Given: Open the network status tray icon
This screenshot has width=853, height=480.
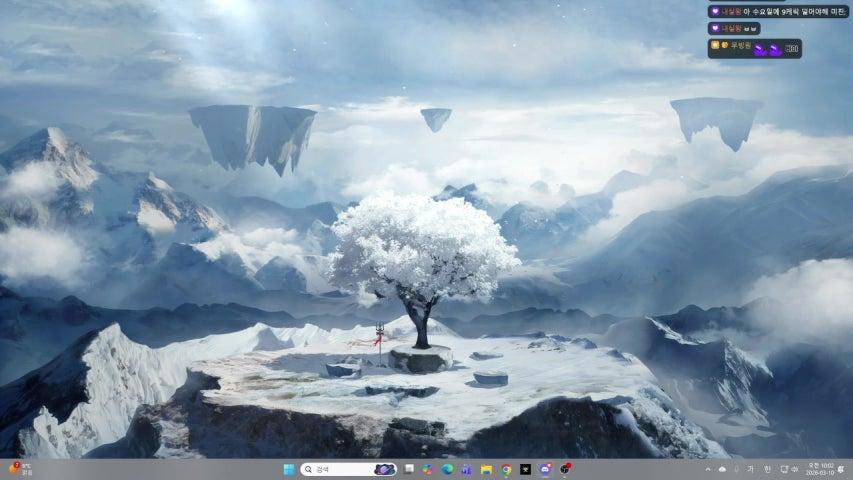Looking at the screenshot, I should tap(784, 469).
